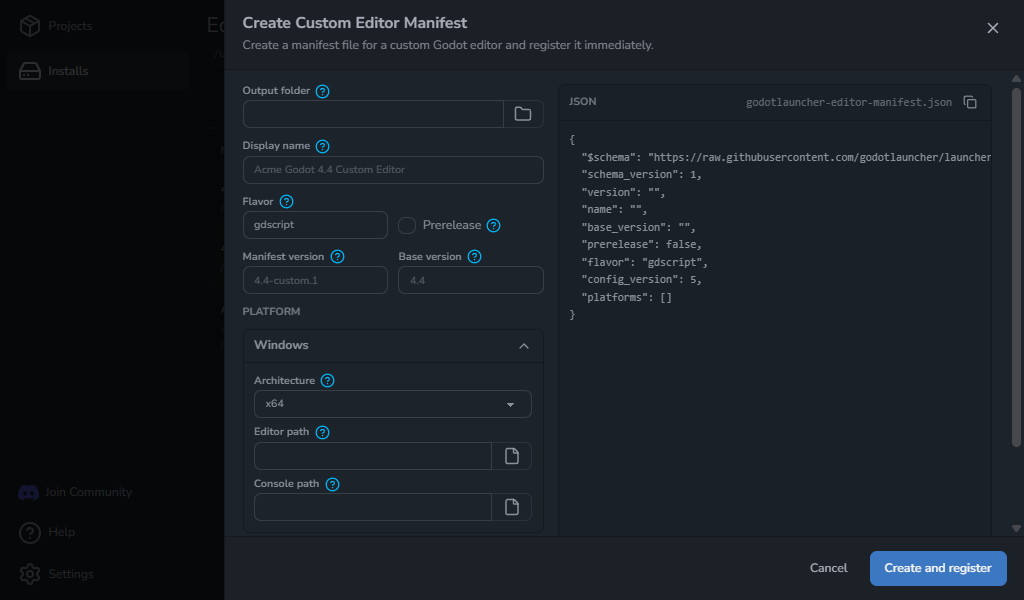Focus the Output folder input field
This screenshot has height=600, width=1024.
point(373,114)
